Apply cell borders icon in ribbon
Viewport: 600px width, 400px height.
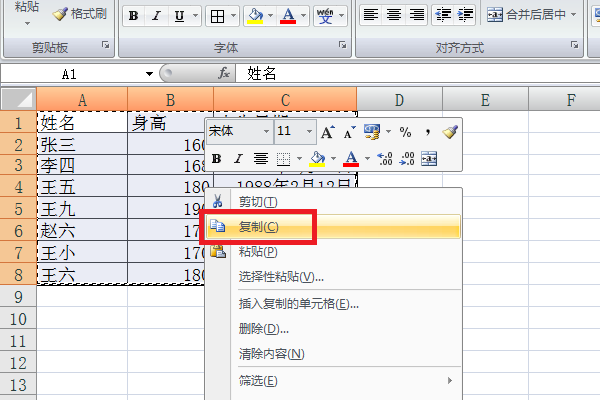pos(217,16)
